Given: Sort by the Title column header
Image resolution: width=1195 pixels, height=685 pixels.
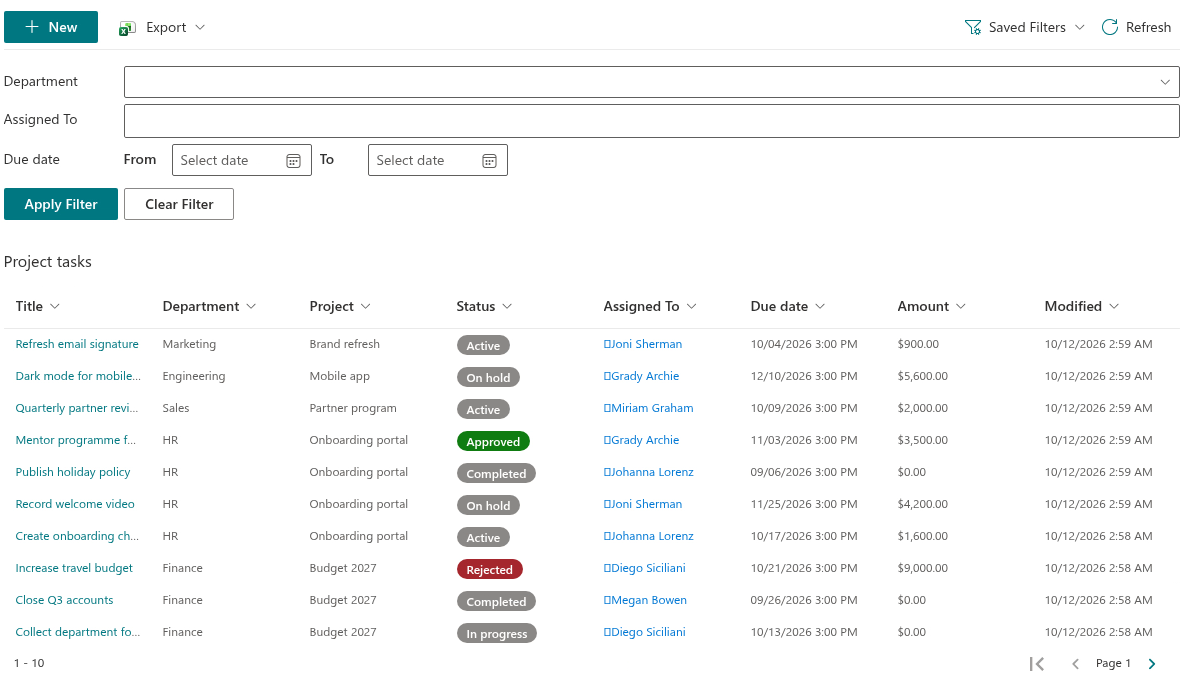Looking at the screenshot, I should [x=37, y=306].
